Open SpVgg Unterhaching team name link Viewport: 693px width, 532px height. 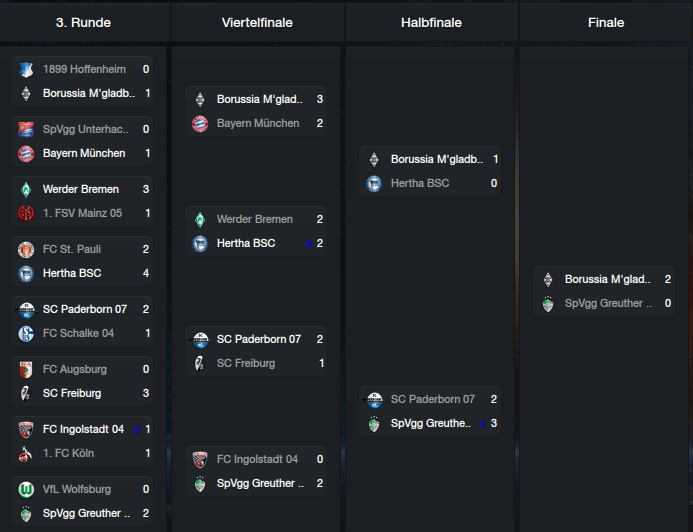[x=86, y=129]
